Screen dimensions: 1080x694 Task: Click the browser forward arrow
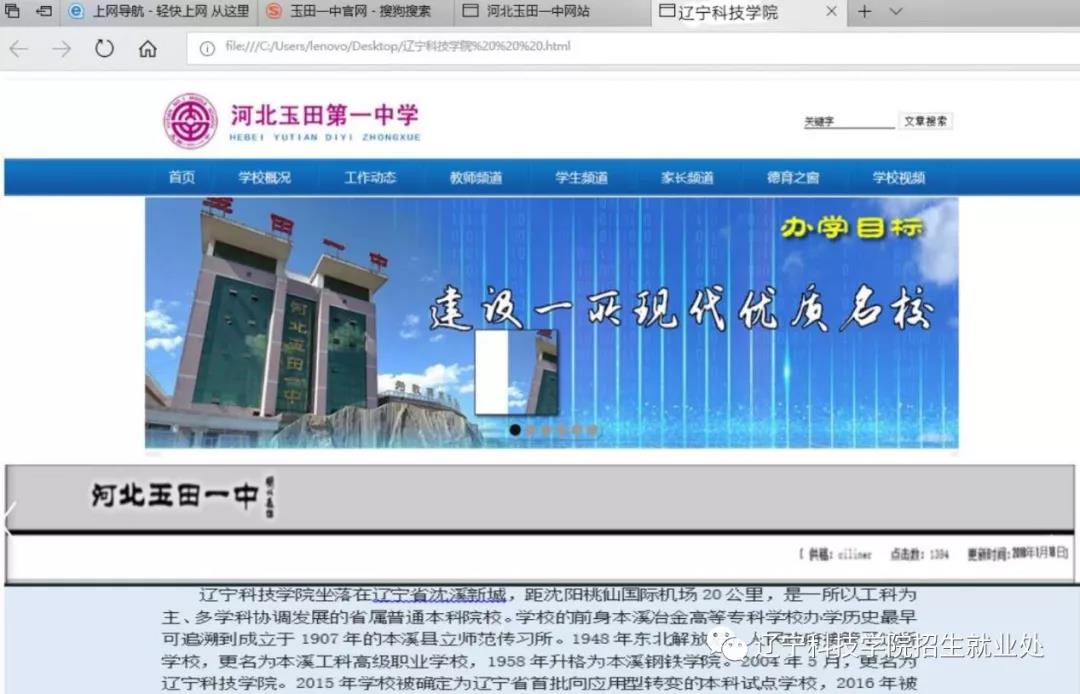click(x=62, y=49)
